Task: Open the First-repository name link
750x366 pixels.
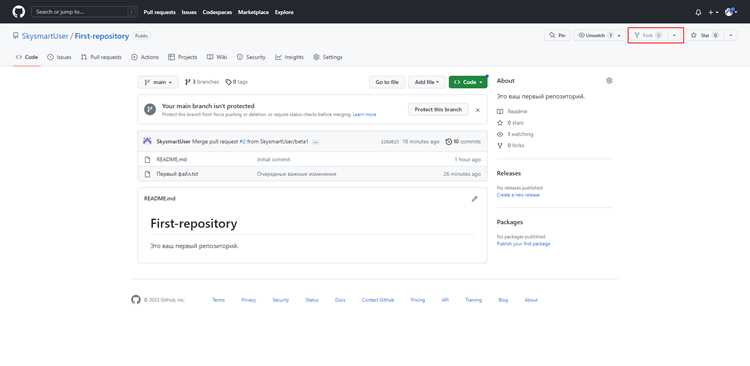Action: point(102,36)
